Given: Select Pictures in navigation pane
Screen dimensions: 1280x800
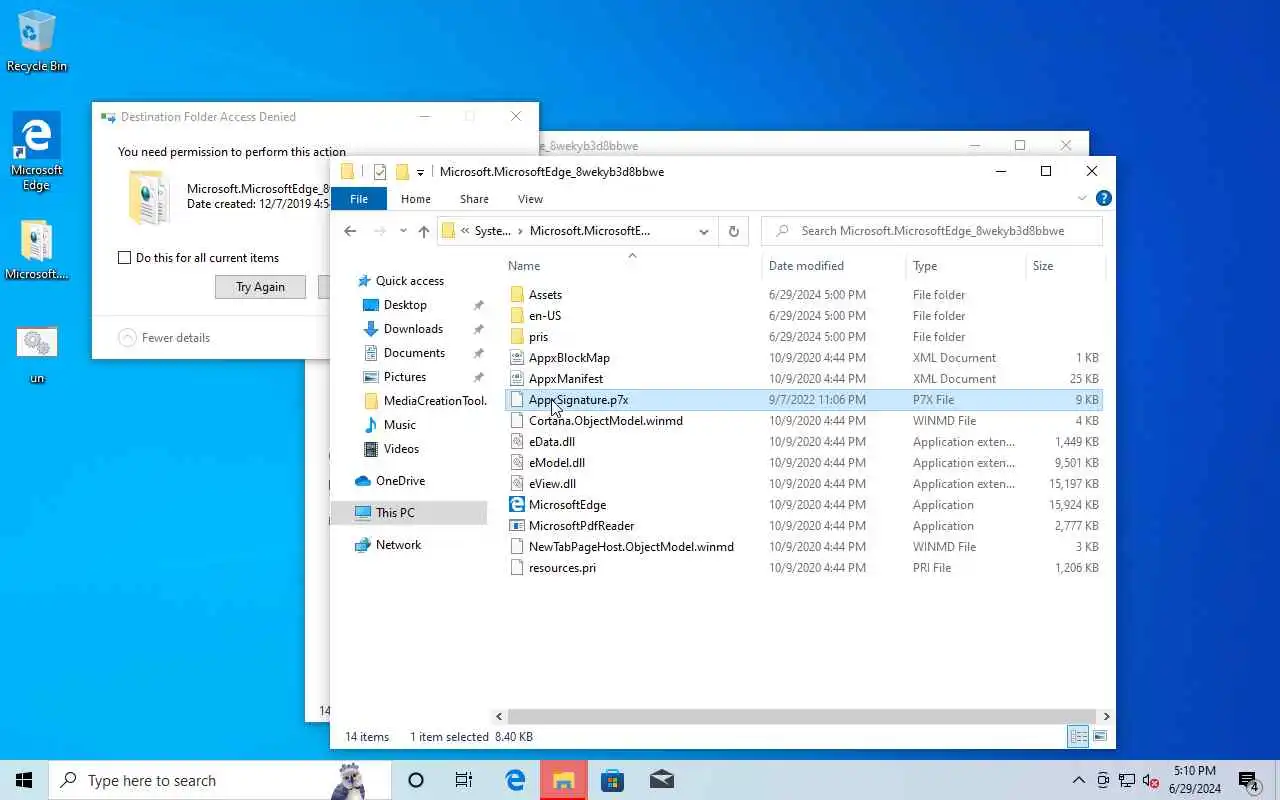Looking at the screenshot, I should [405, 377].
